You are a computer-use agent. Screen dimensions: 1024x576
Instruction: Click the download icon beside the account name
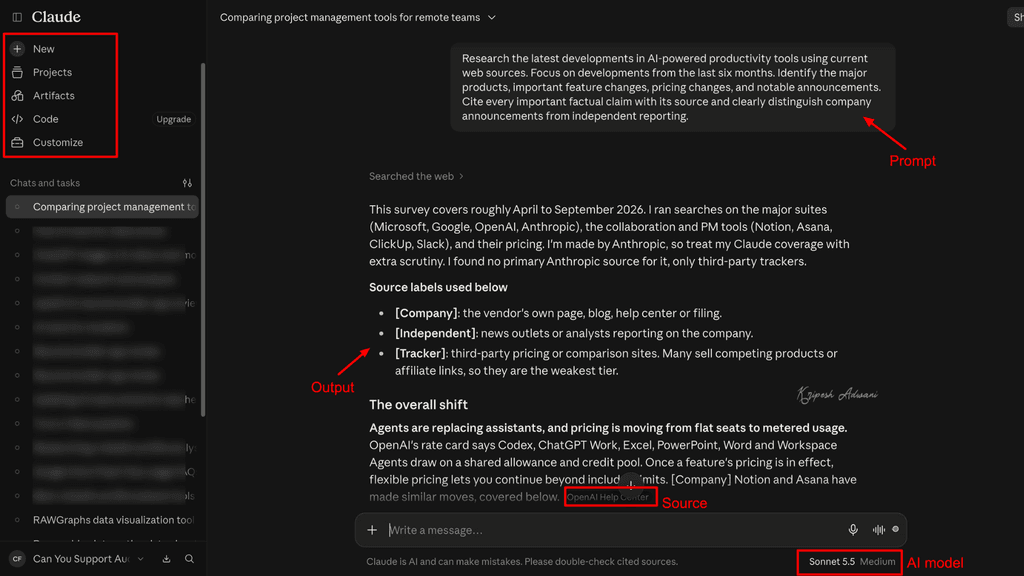[x=167, y=559]
